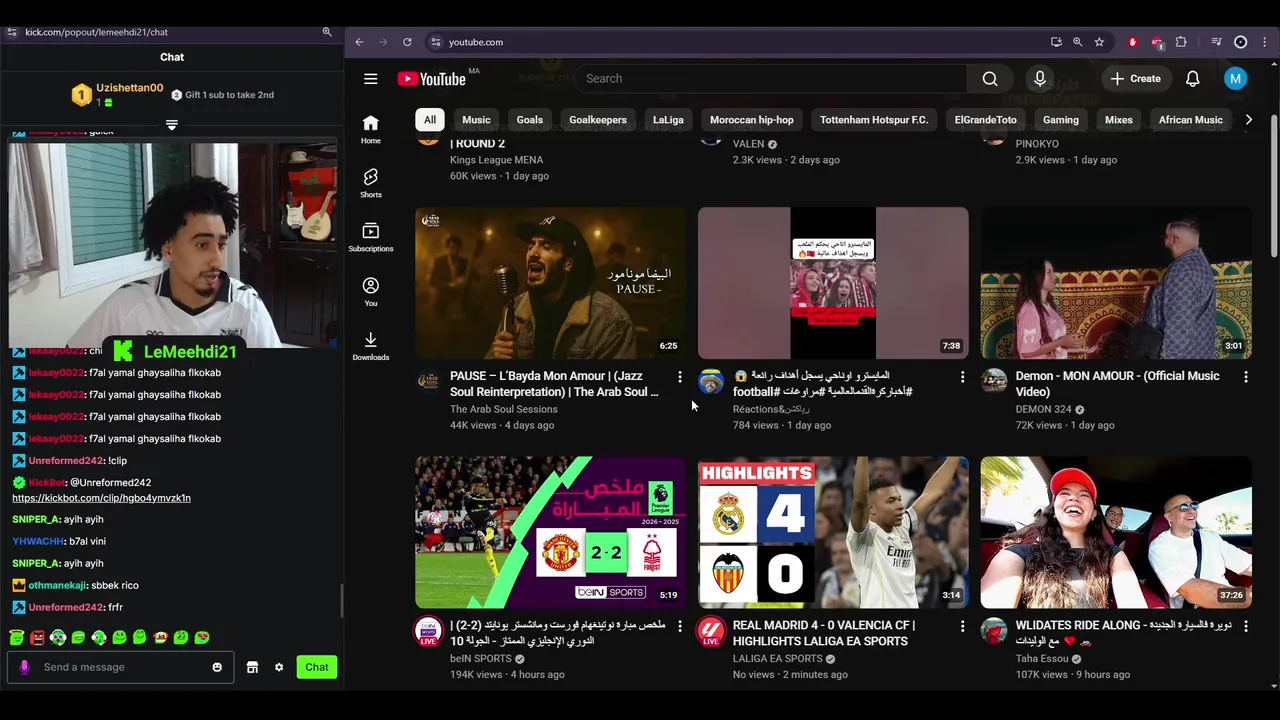Open the You page in sidebar
Viewport: 1280px width, 720px height.
click(x=371, y=291)
